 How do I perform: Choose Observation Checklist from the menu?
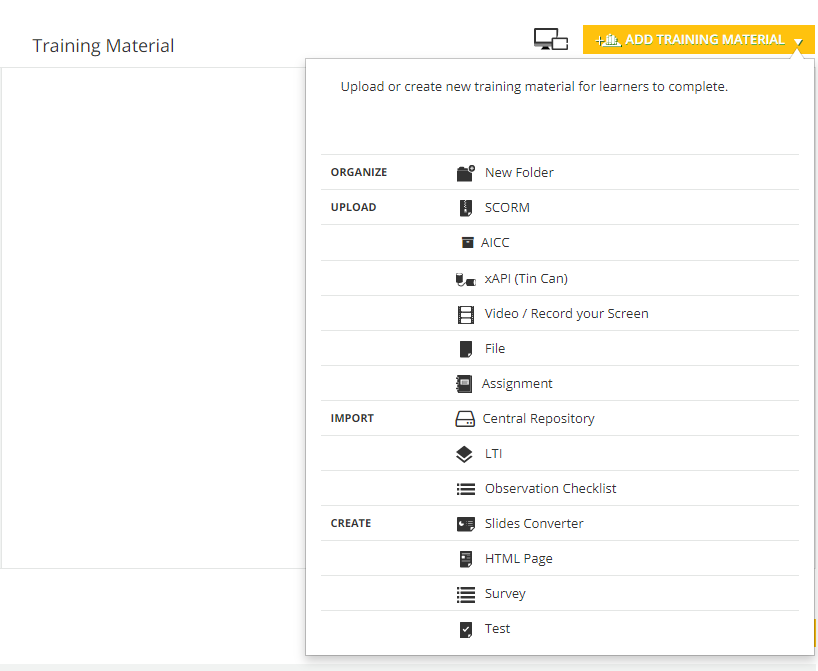click(550, 489)
